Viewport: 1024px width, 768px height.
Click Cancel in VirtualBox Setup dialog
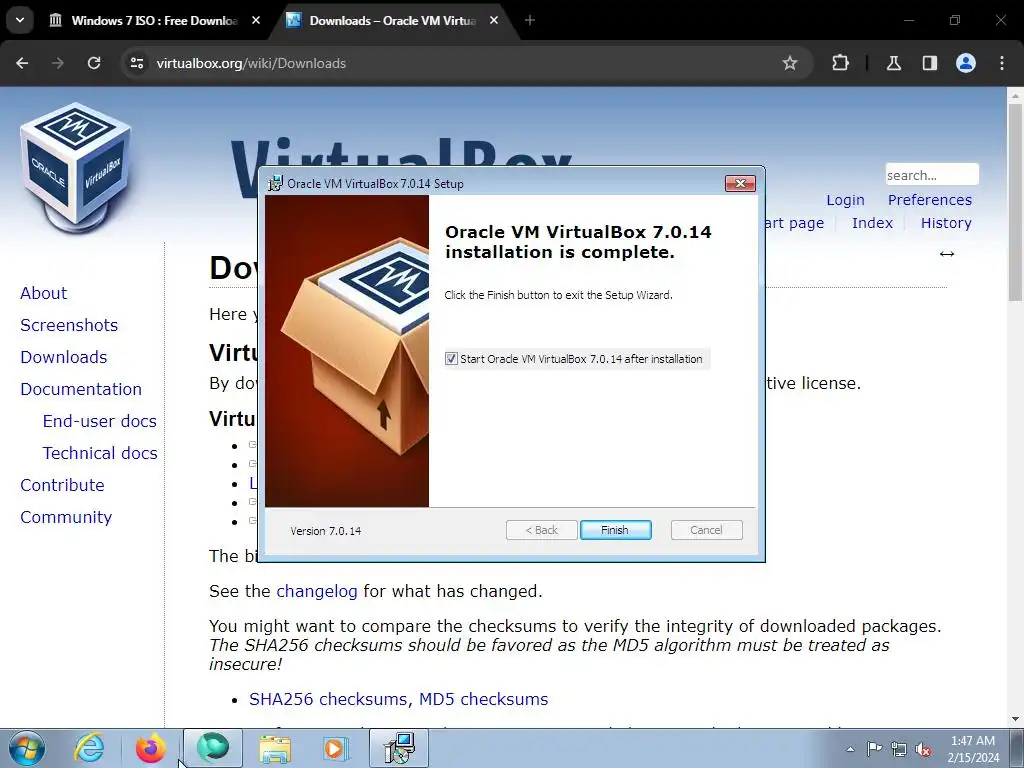click(706, 530)
